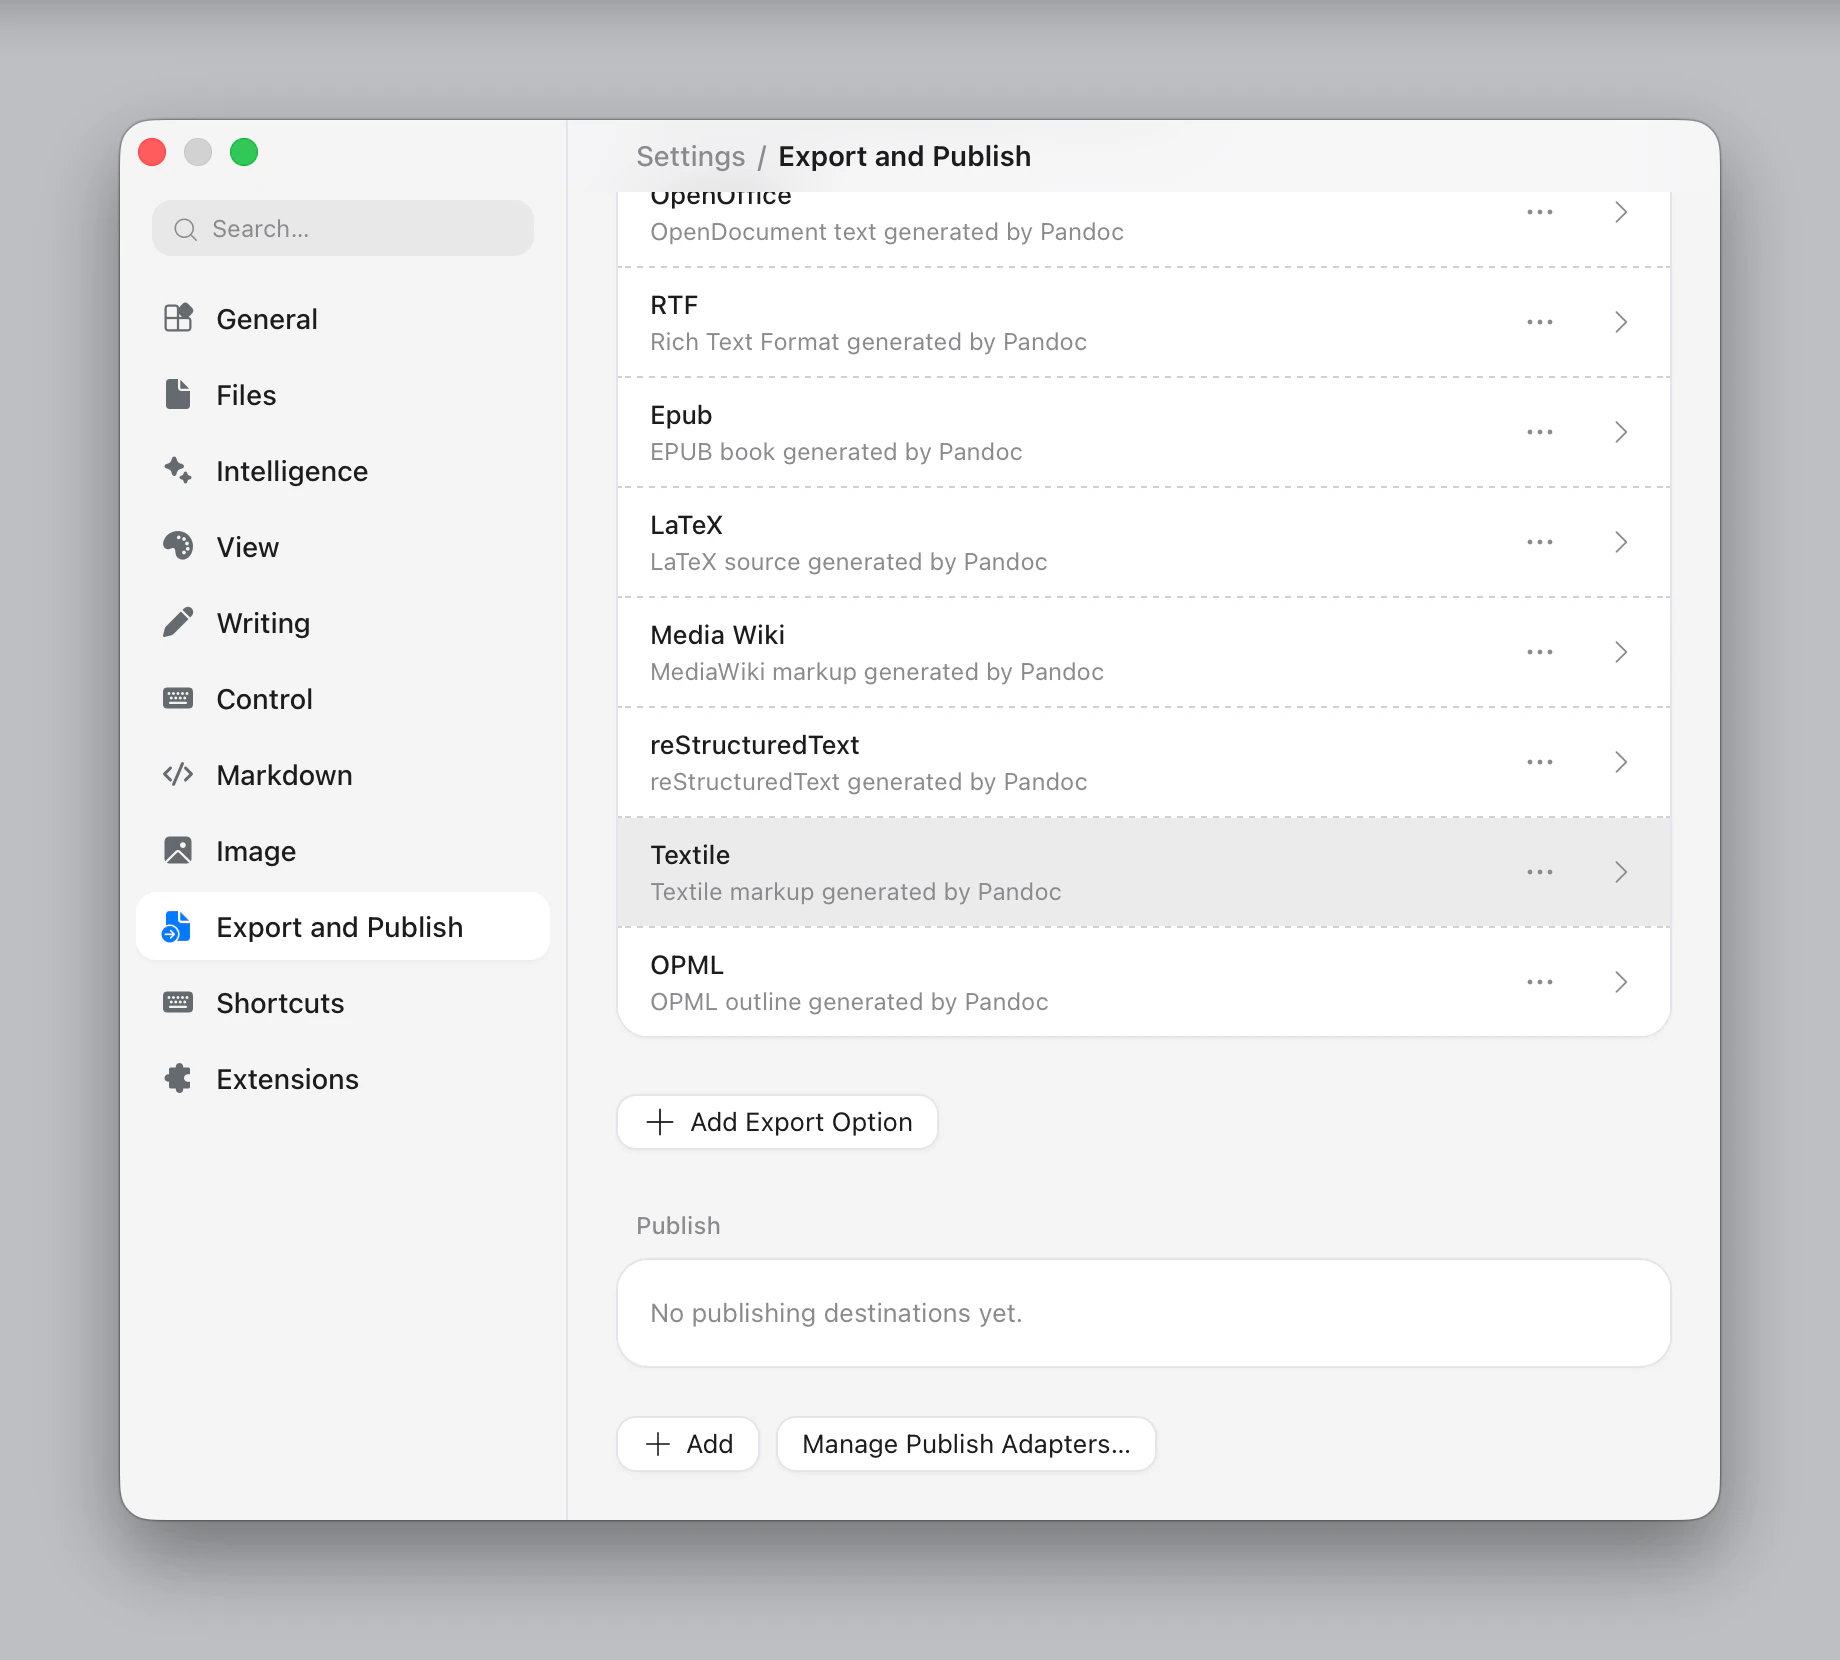Click "OPML outline generated by Pandoc" description
Viewport: 1840px width, 1660px height.
849,1002
